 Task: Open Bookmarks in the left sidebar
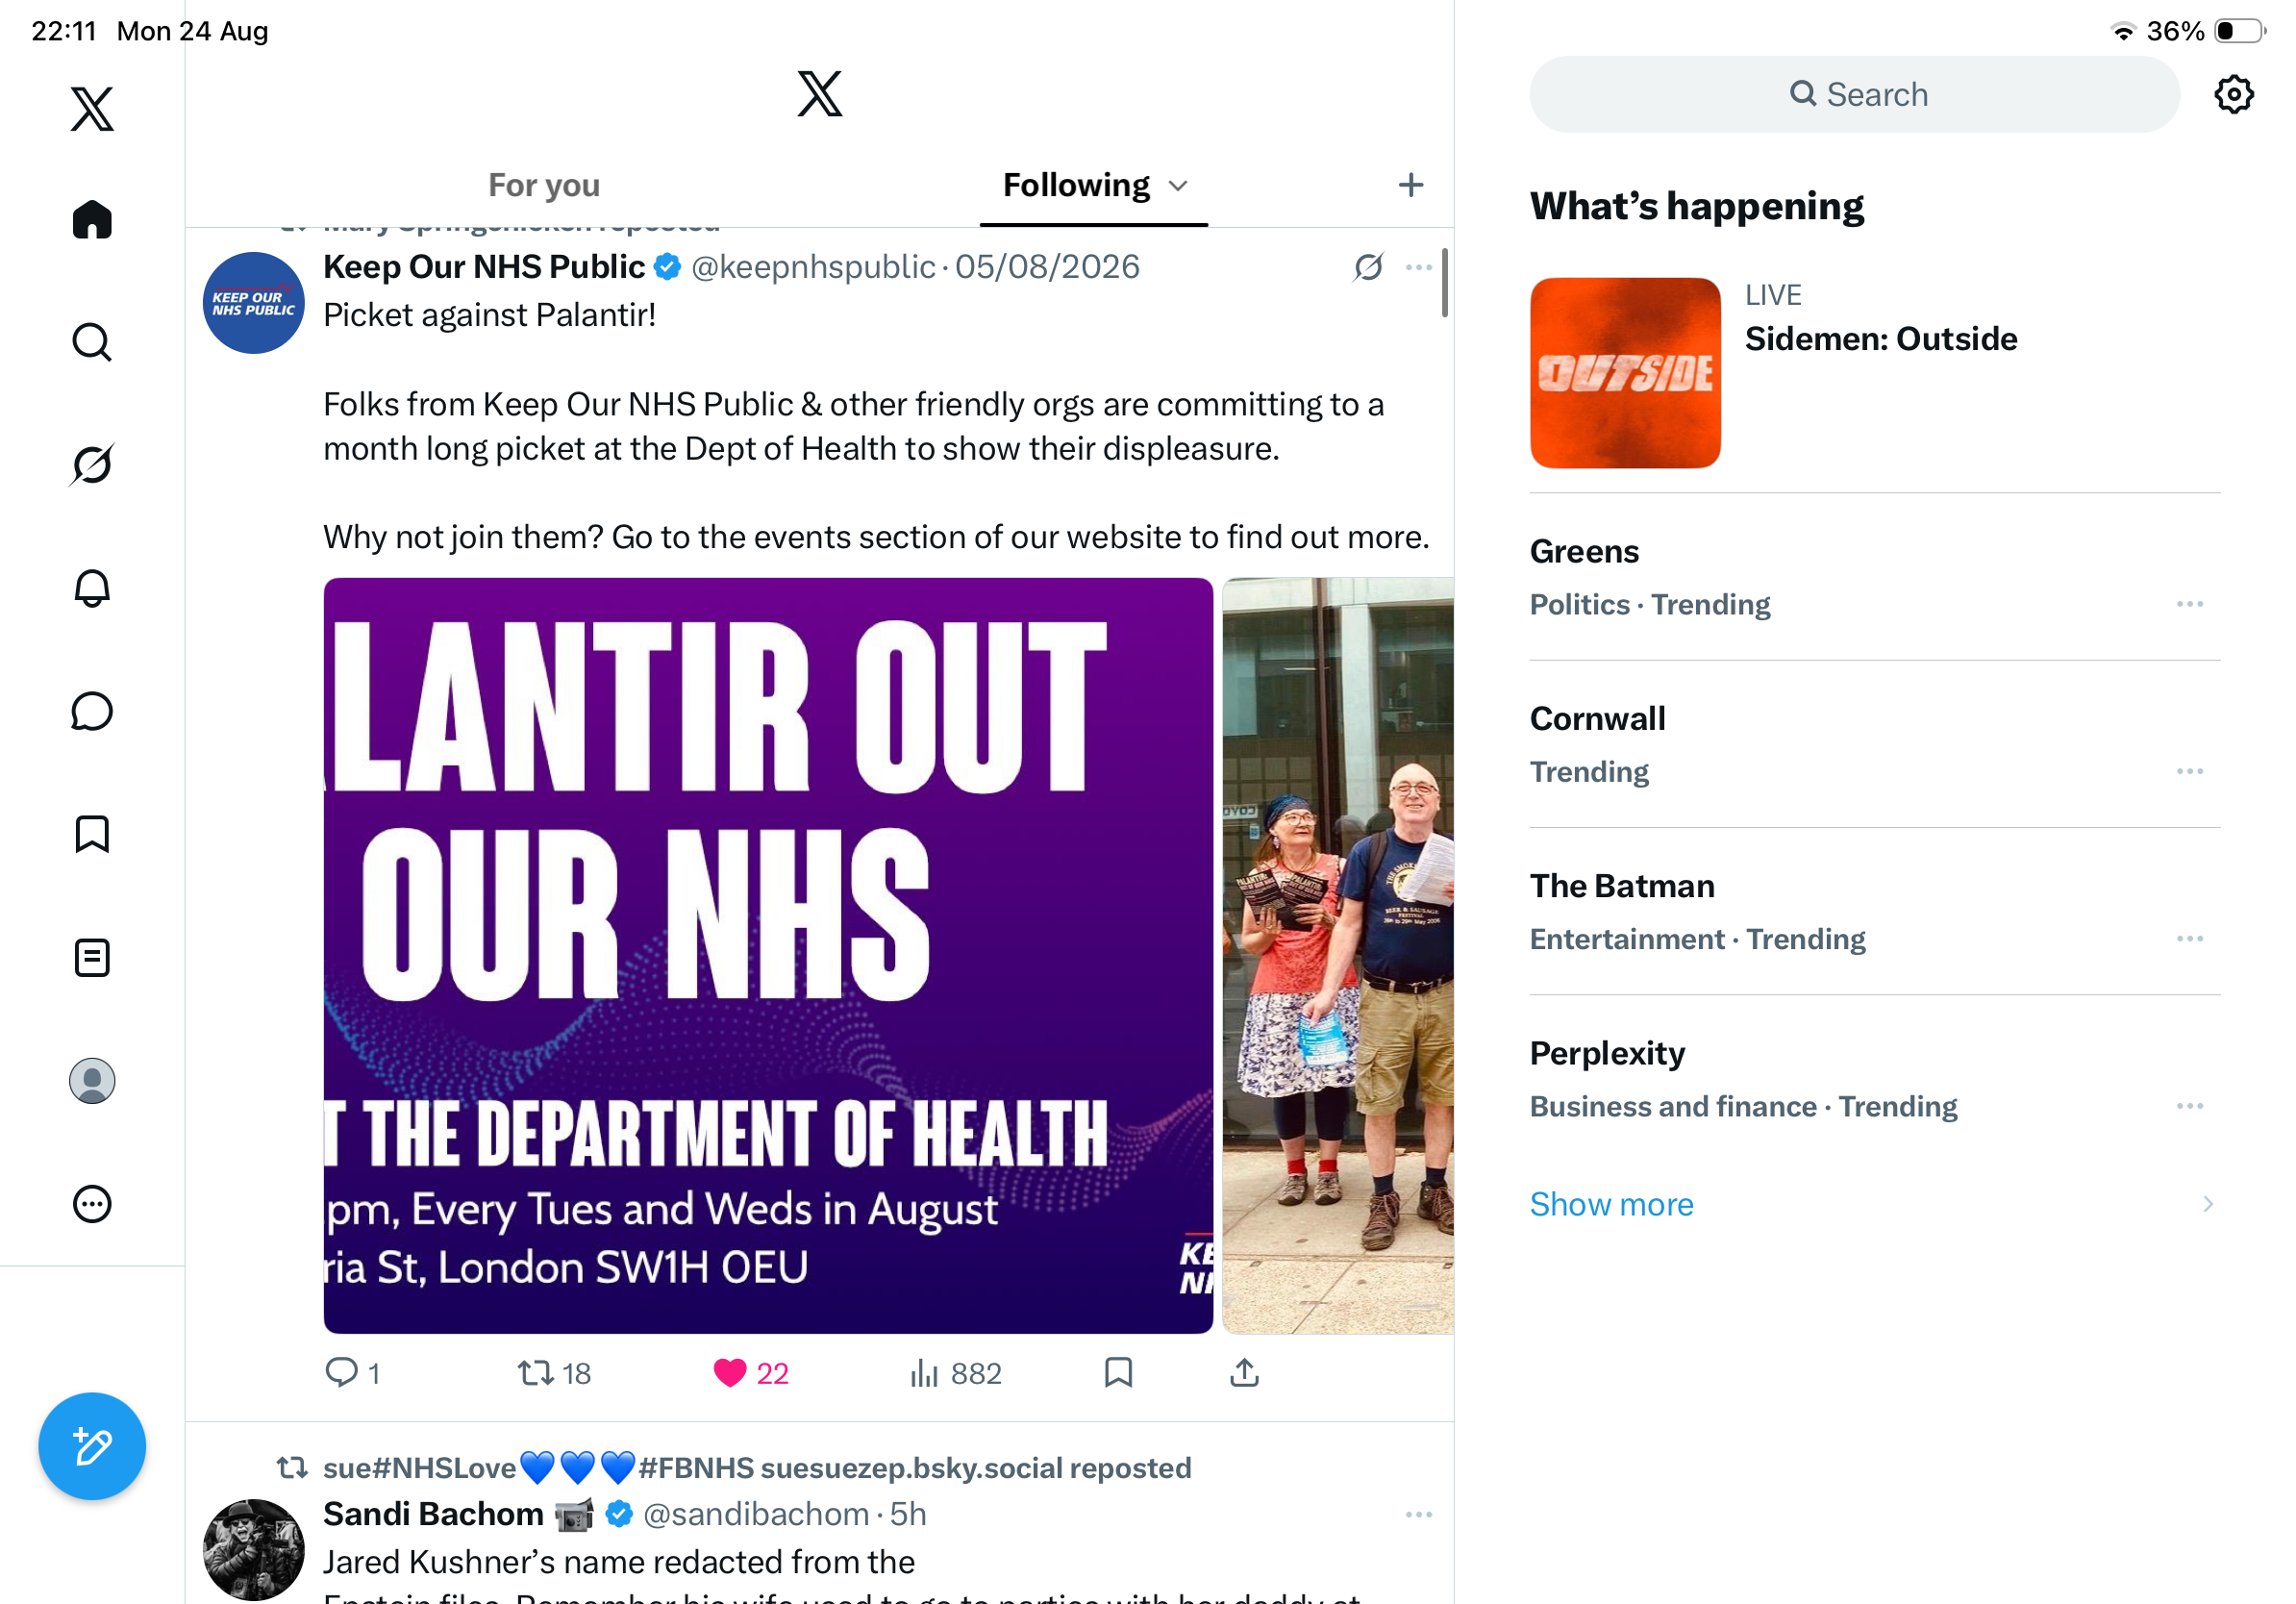pos(92,834)
